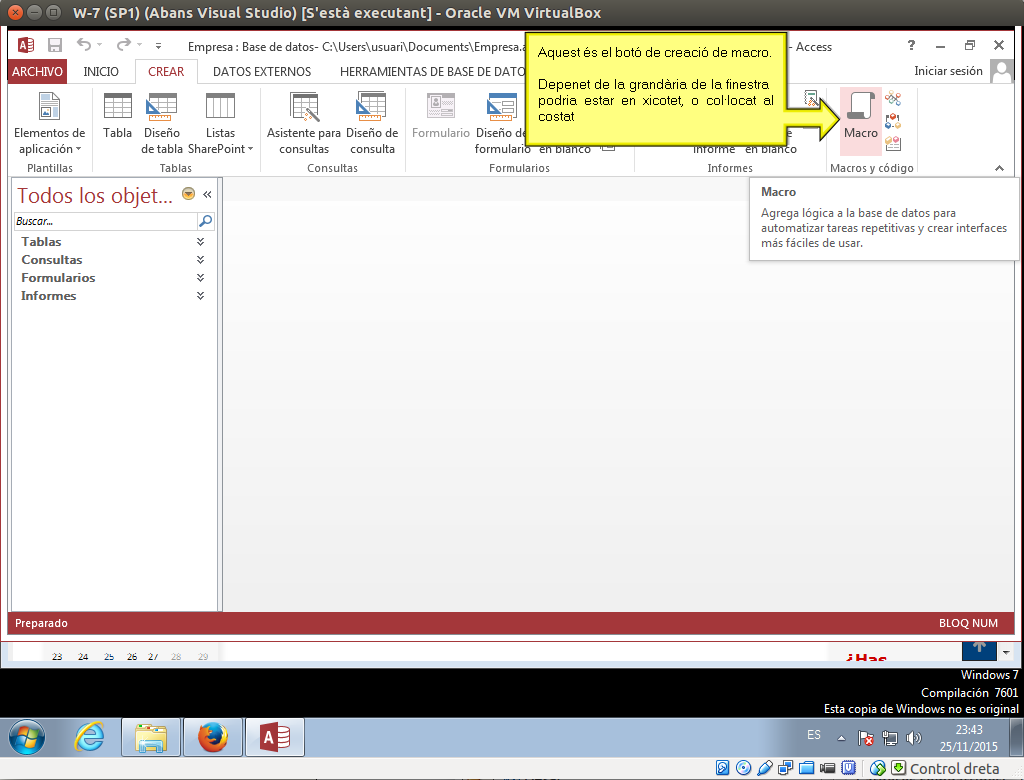The width and height of the screenshot is (1024, 780).
Task: Click the VirtualBox USB devices icon
Action: 765,768
